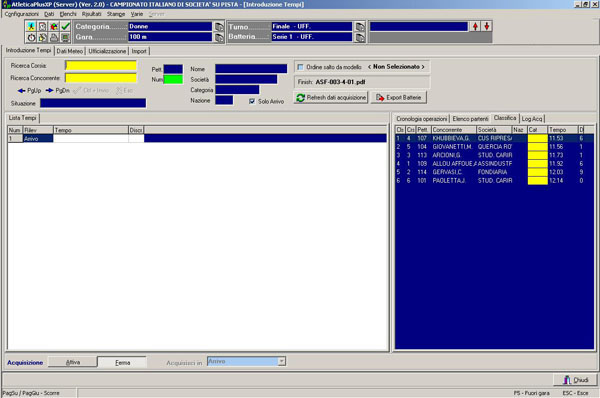600x398 pixels.
Task: Open the Varie menu
Action: tap(137, 14)
